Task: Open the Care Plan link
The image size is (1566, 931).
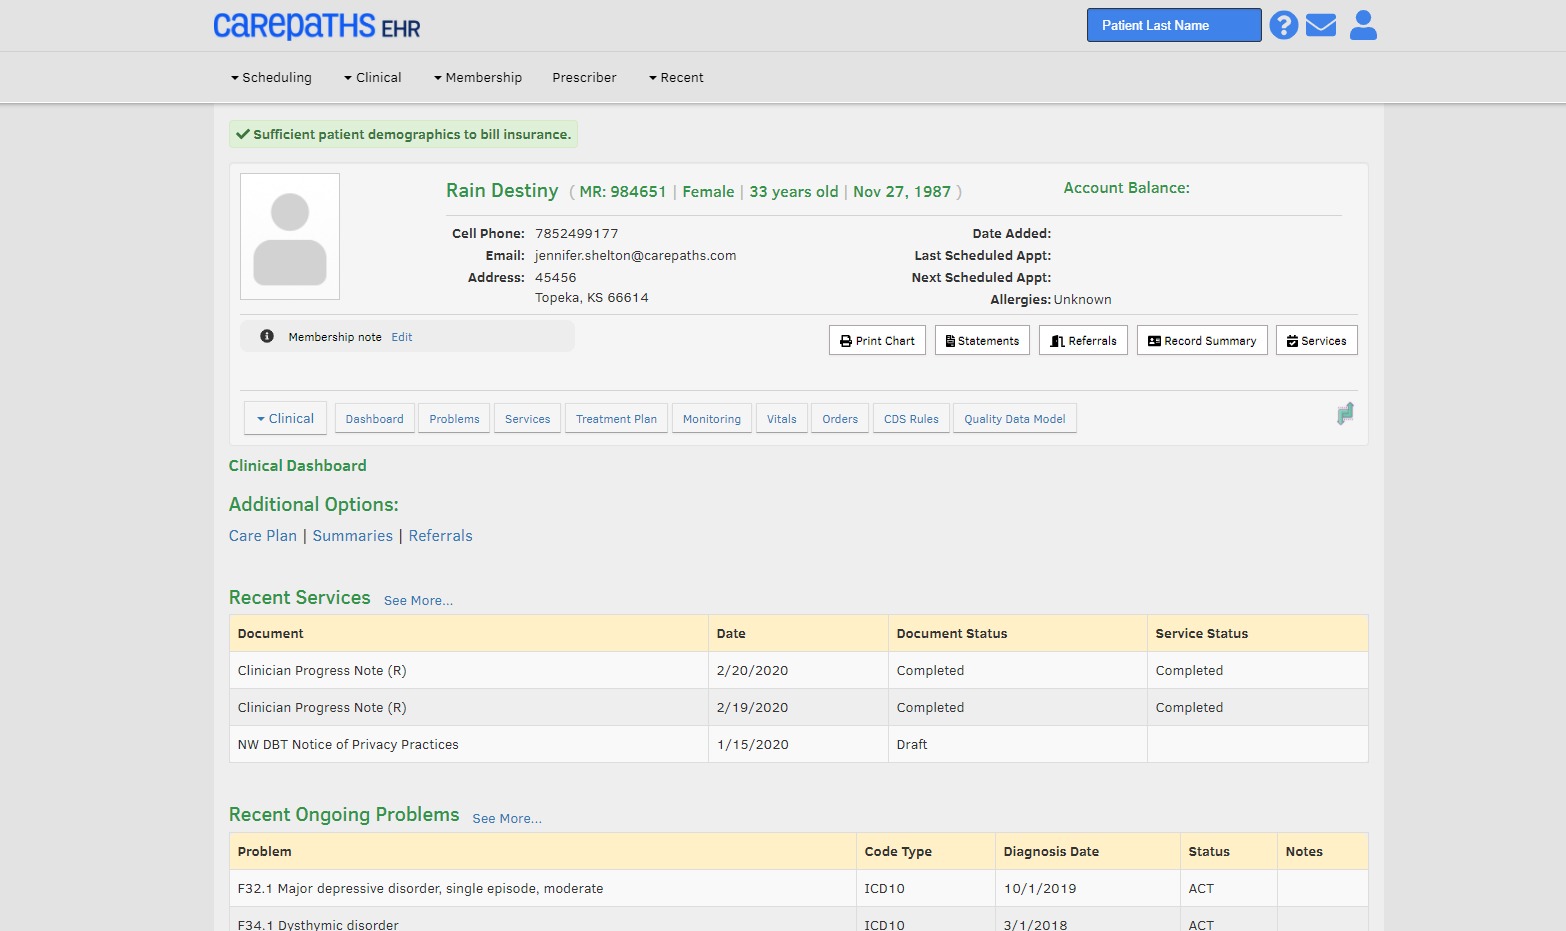Action: [x=263, y=535]
